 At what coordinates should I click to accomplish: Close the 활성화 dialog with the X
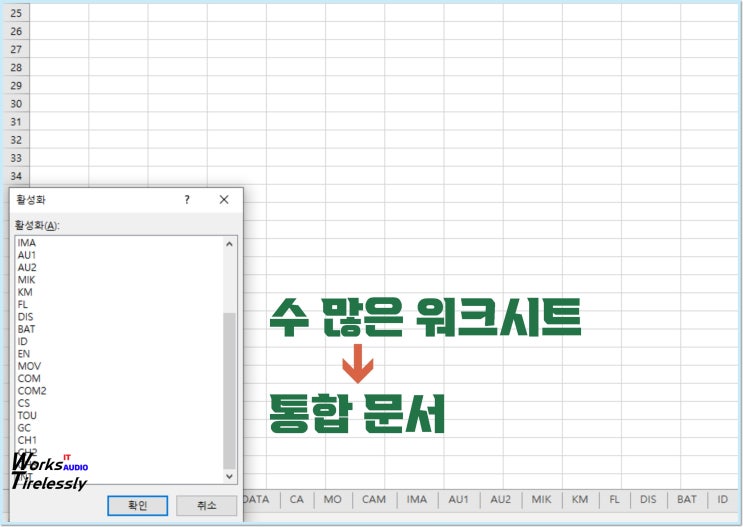pos(224,200)
